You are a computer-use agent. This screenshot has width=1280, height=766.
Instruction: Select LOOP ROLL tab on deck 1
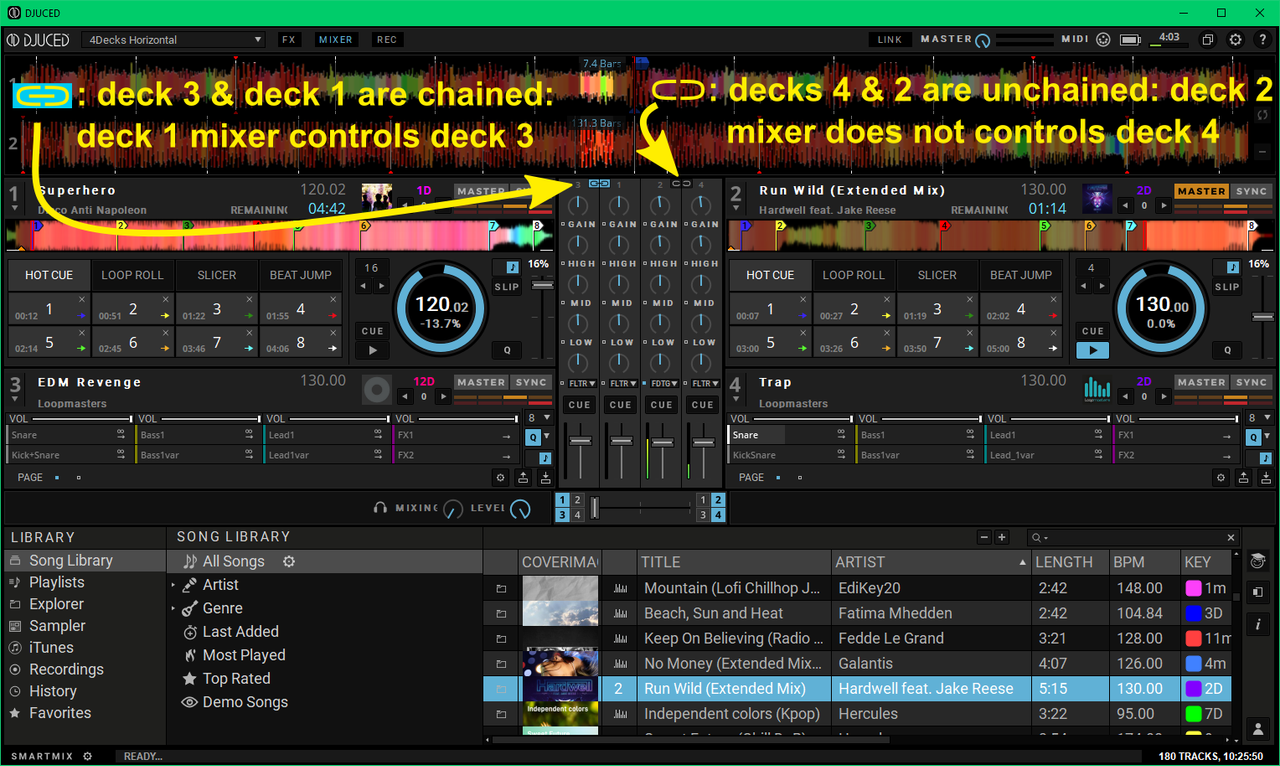pos(133,275)
